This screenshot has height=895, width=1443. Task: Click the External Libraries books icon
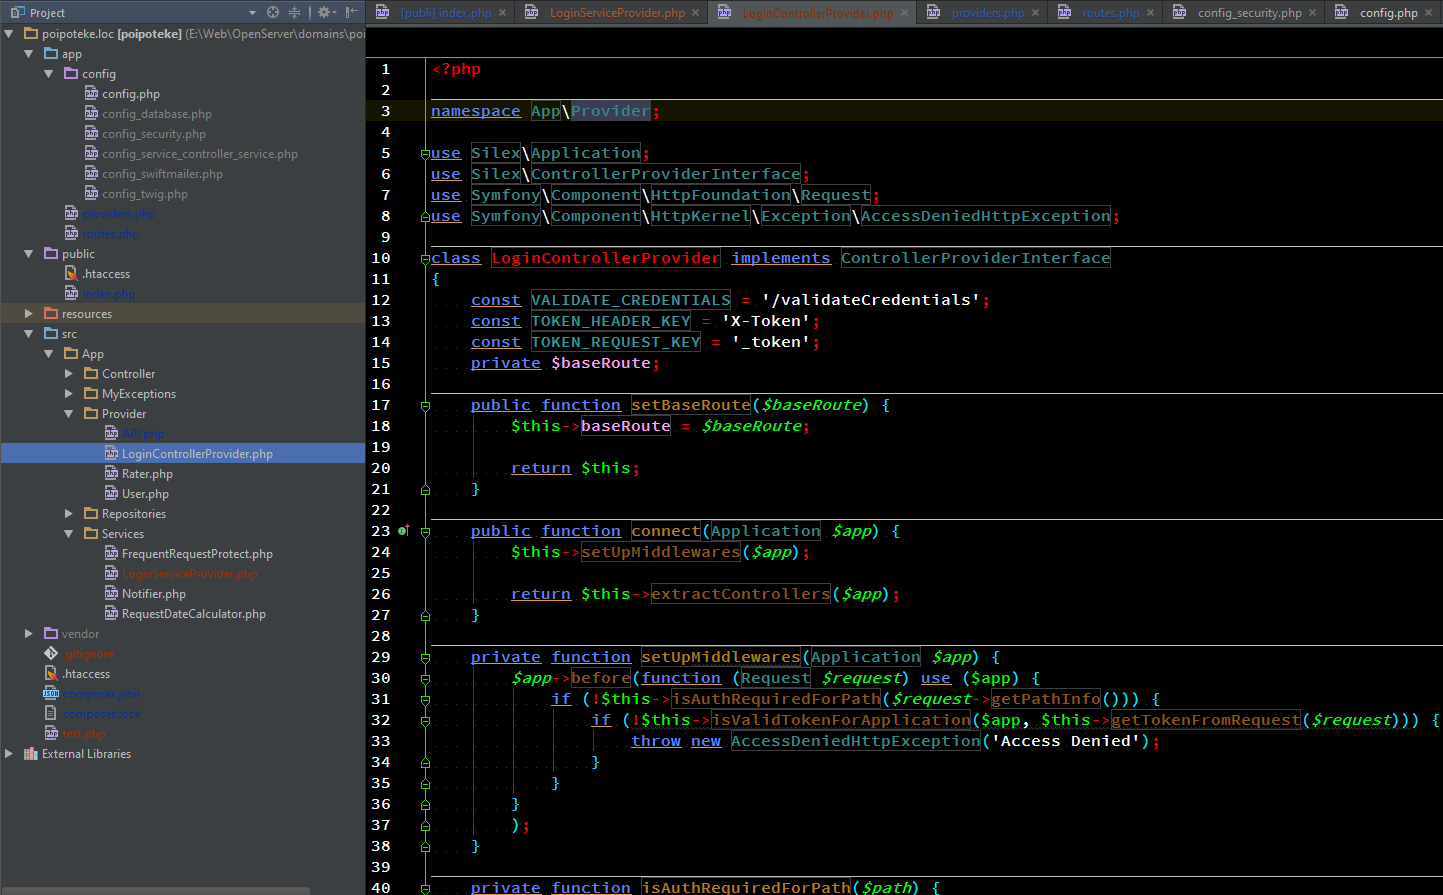pos(30,753)
